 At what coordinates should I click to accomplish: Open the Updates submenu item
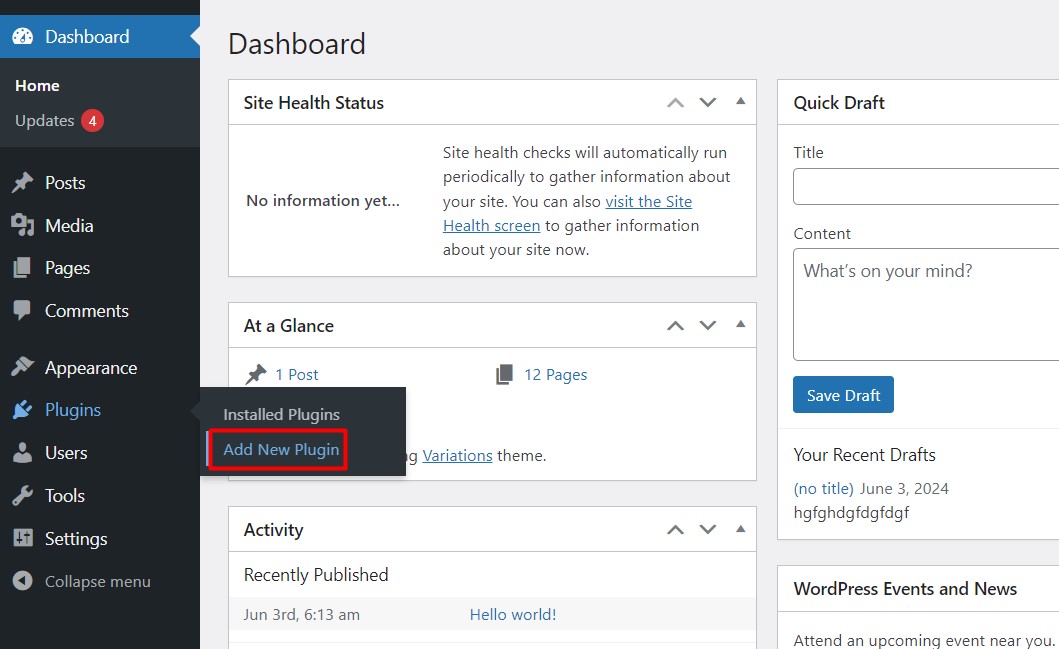pos(45,121)
